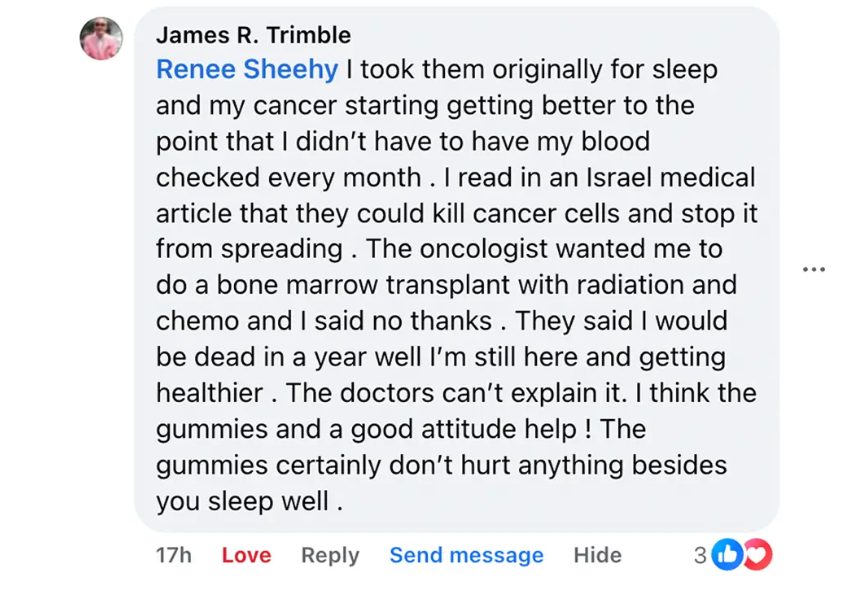Click the blue thumbs-up reaction icon
864x602 pixels.
coord(728,555)
